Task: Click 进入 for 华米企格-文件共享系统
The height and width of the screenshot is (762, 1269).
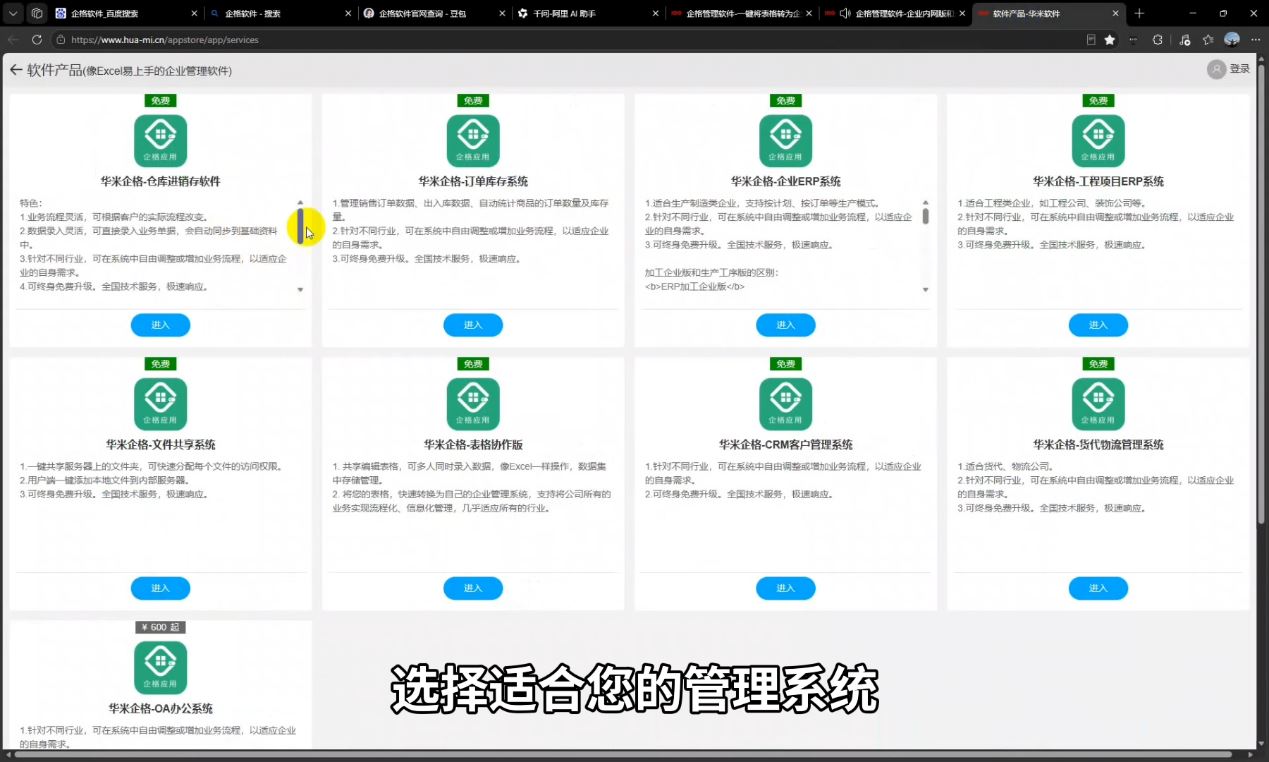Action: (x=160, y=588)
